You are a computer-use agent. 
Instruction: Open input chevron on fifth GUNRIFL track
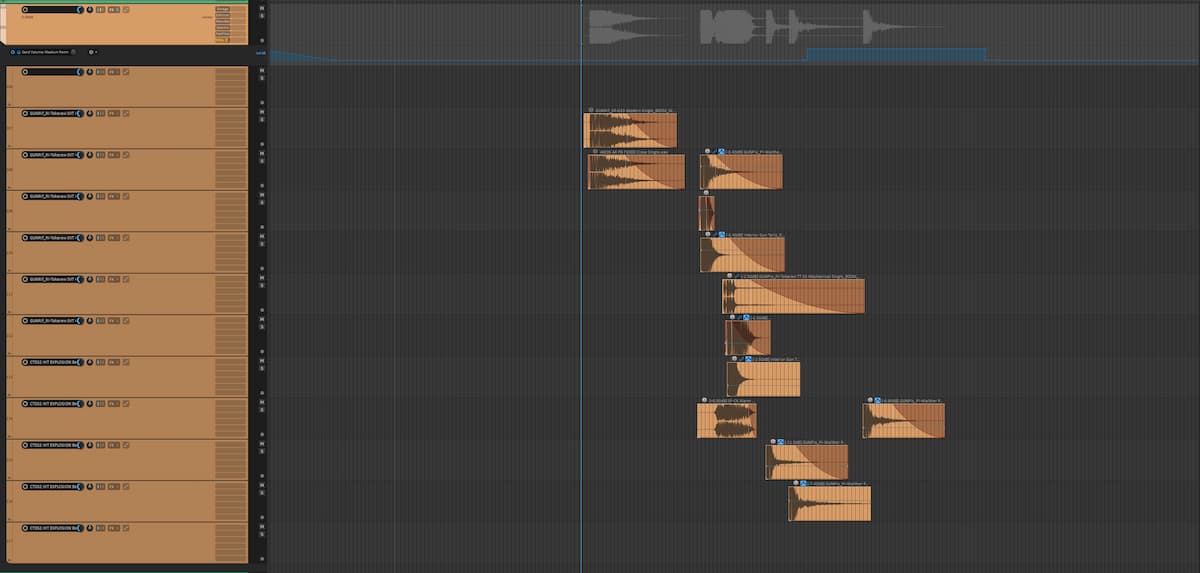(78, 279)
